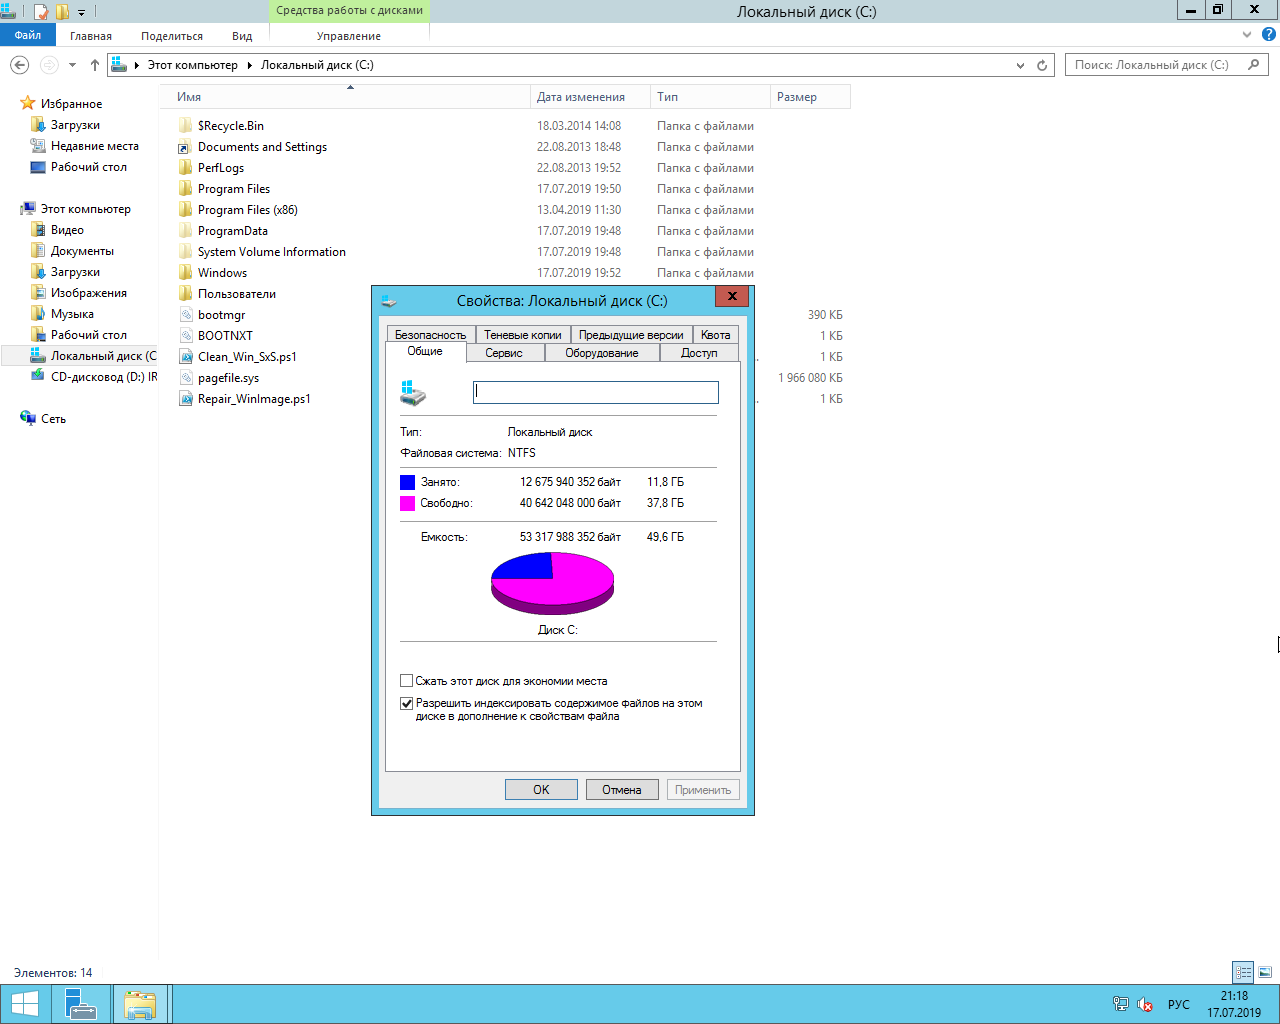
Task: Select the System Volume Information folder icon
Action: click(x=185, y=252)
